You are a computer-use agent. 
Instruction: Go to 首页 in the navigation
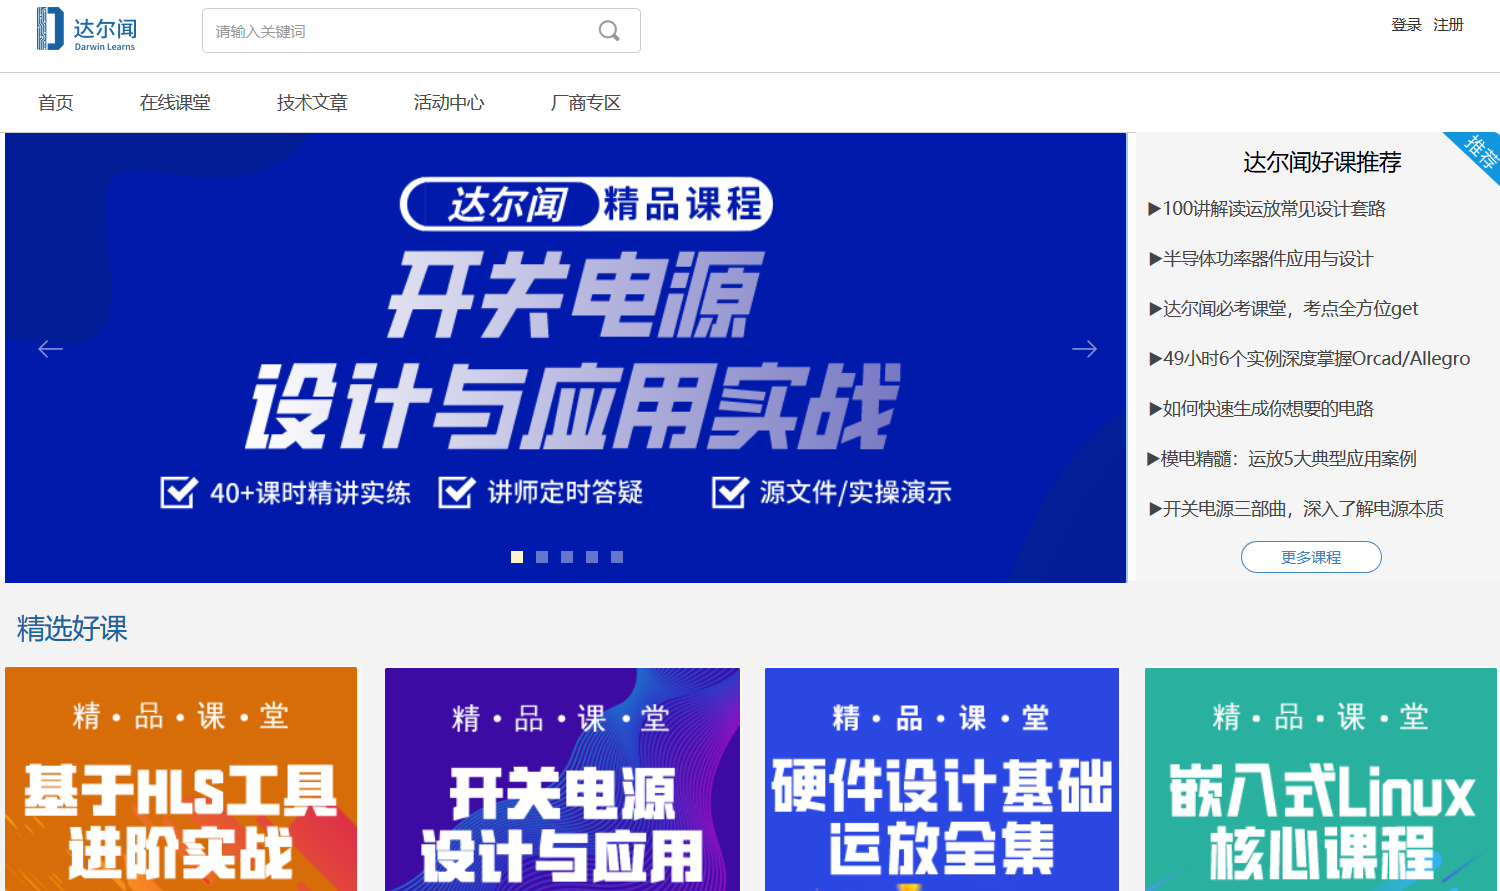pyautogui.click(x=56, y=103)
